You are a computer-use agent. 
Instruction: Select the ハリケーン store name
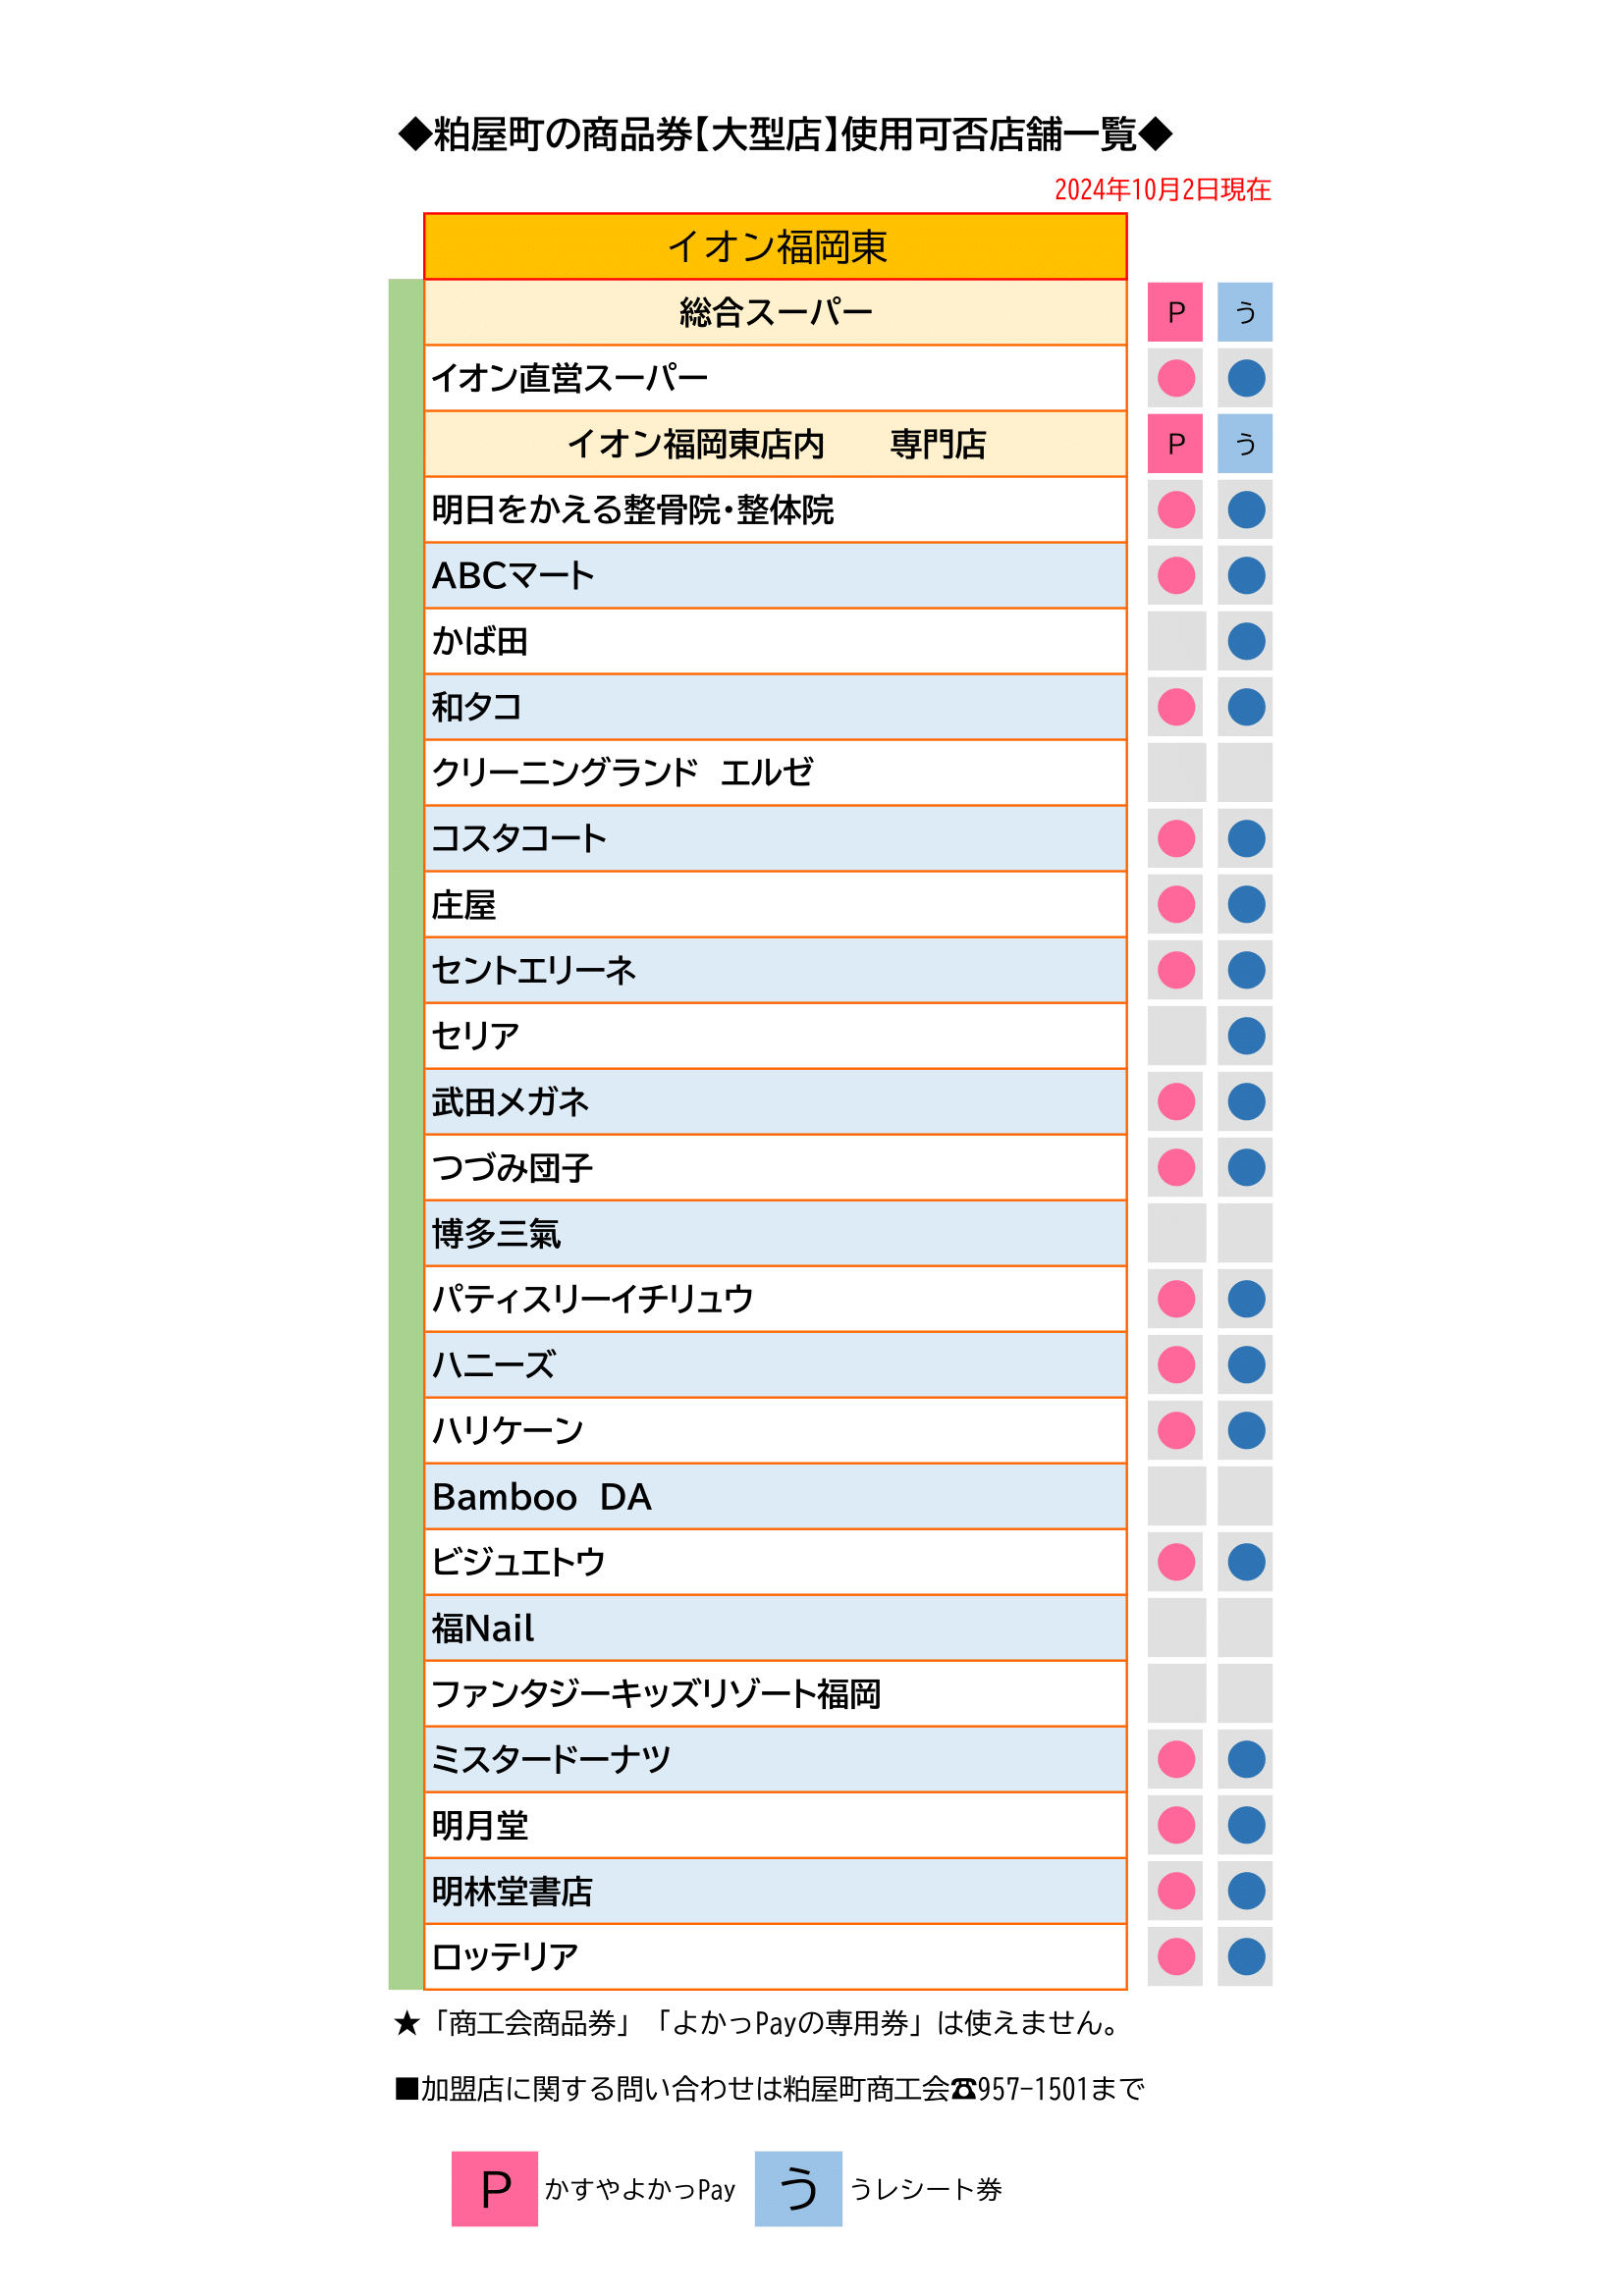point(507,1431)
